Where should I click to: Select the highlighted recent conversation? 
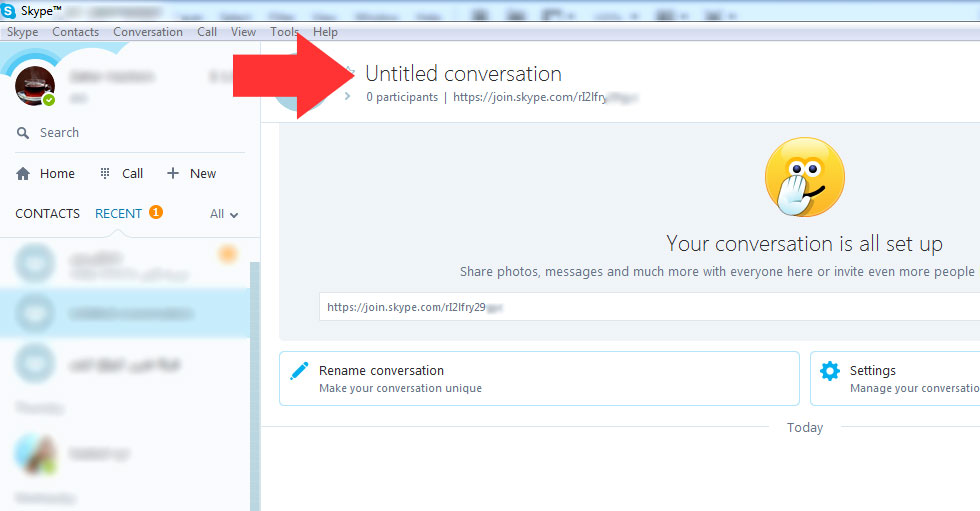[x=125, y=313]
